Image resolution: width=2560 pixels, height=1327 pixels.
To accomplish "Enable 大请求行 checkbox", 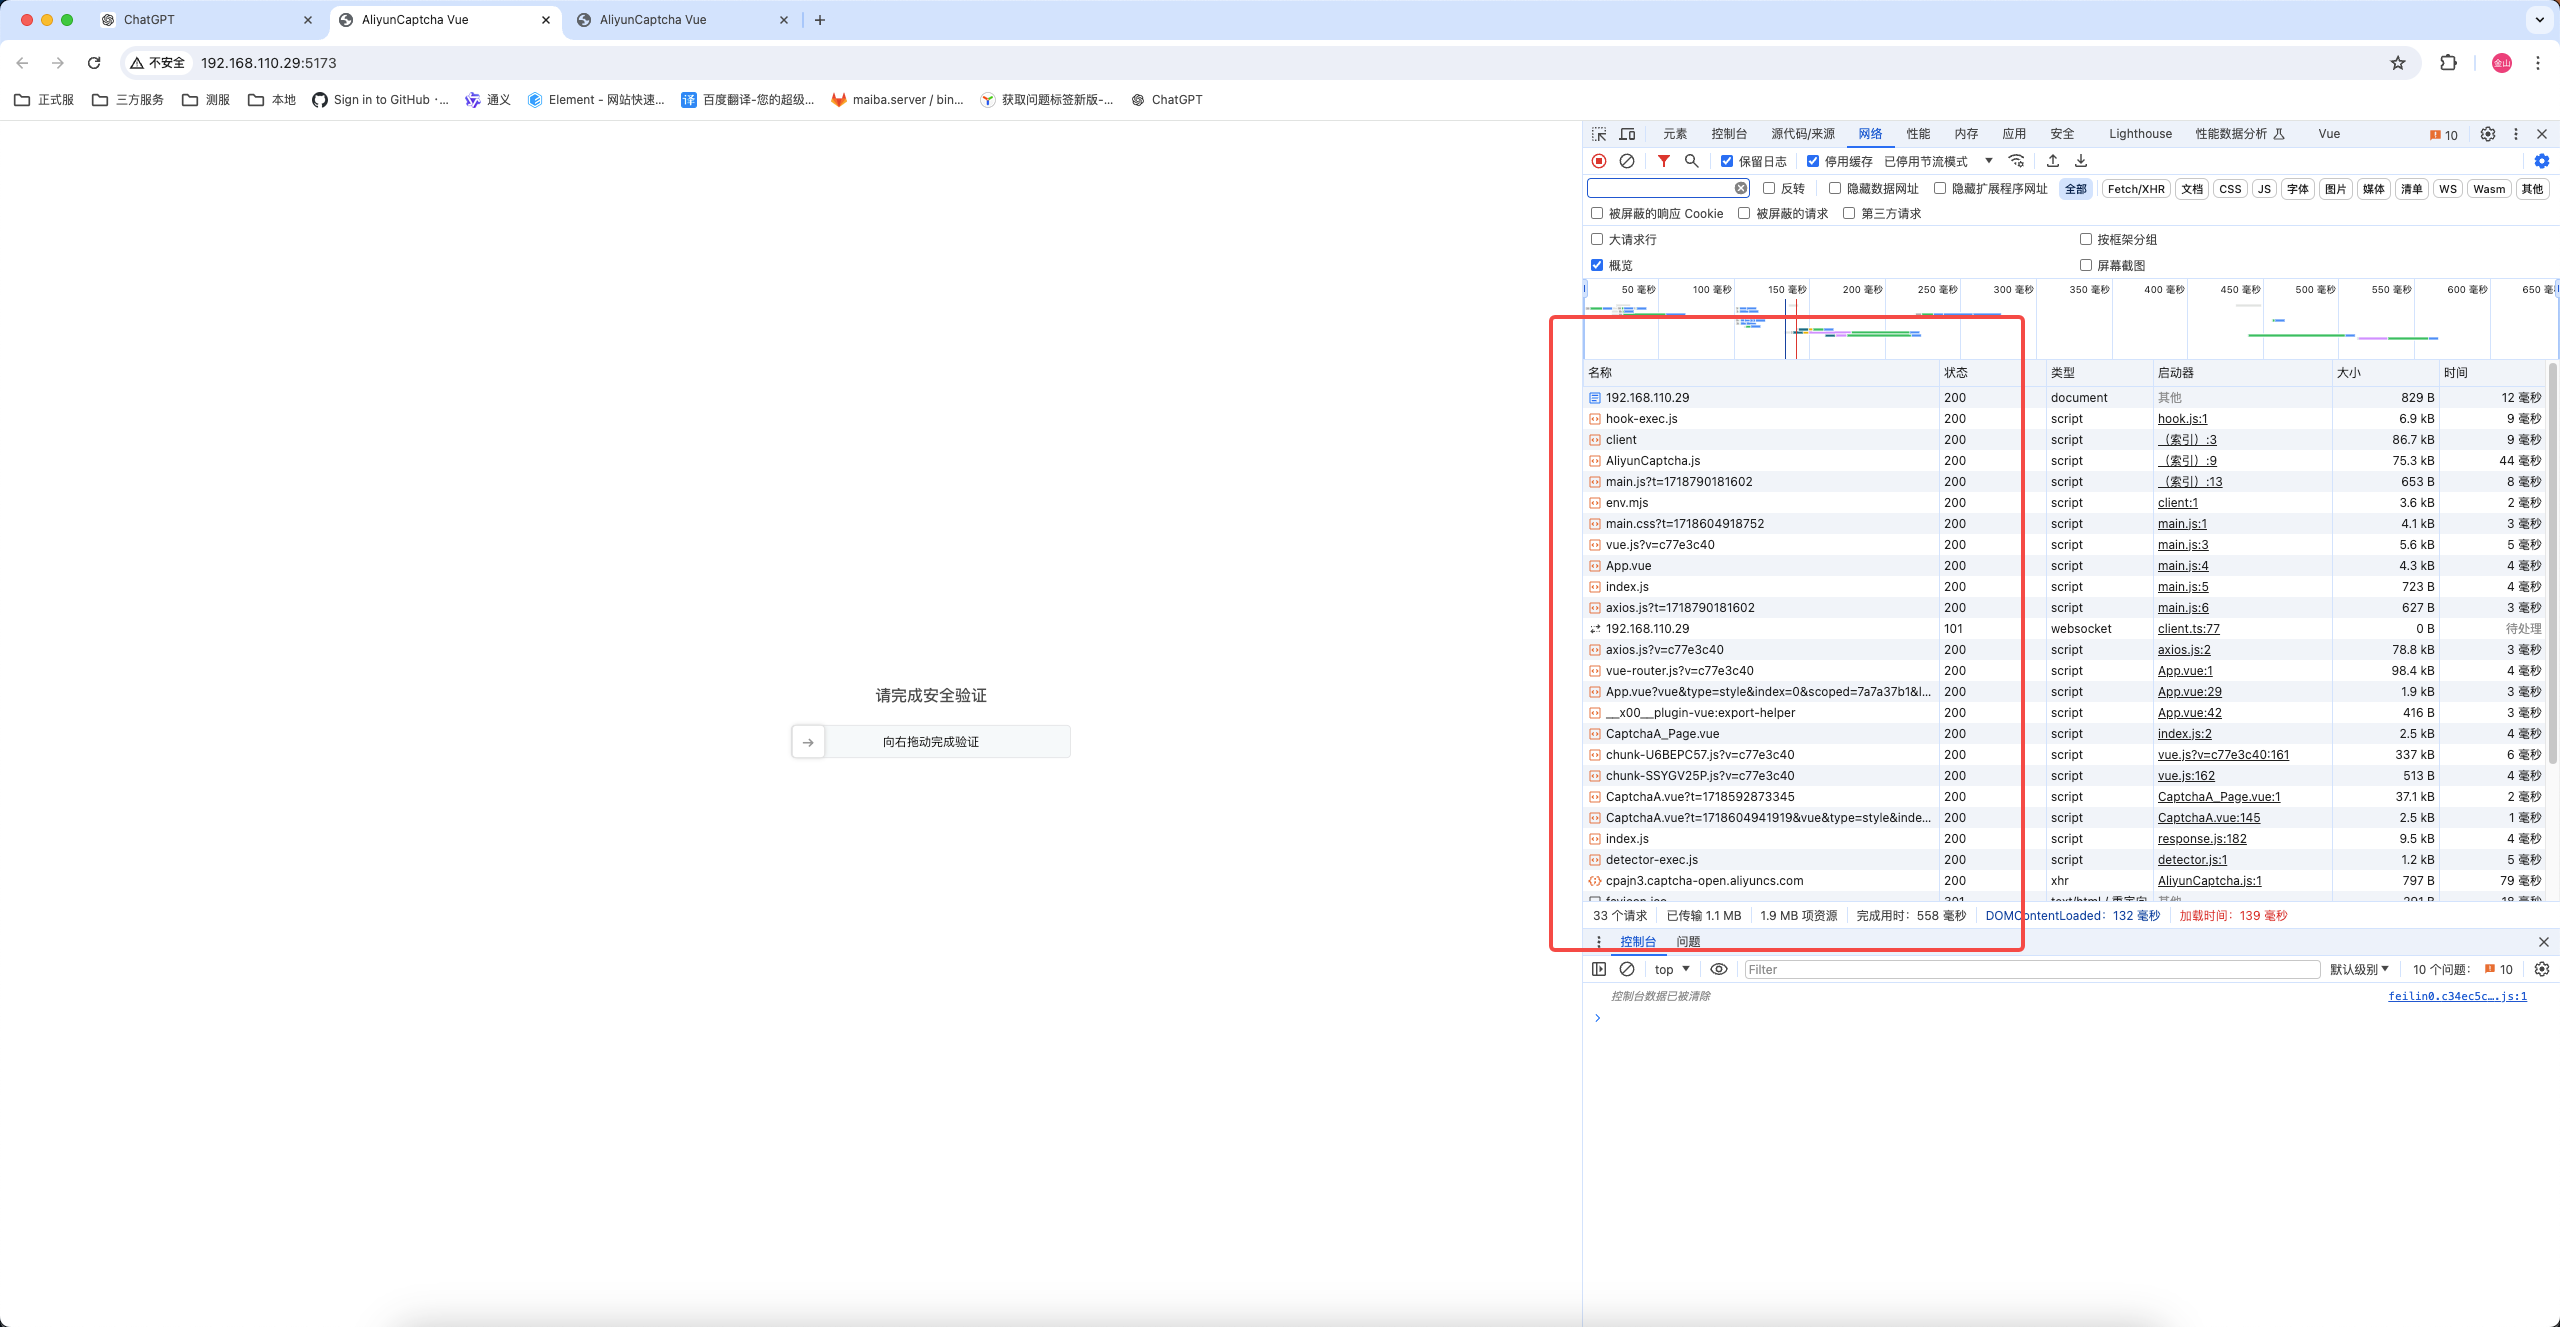I will click(1597, 239).
